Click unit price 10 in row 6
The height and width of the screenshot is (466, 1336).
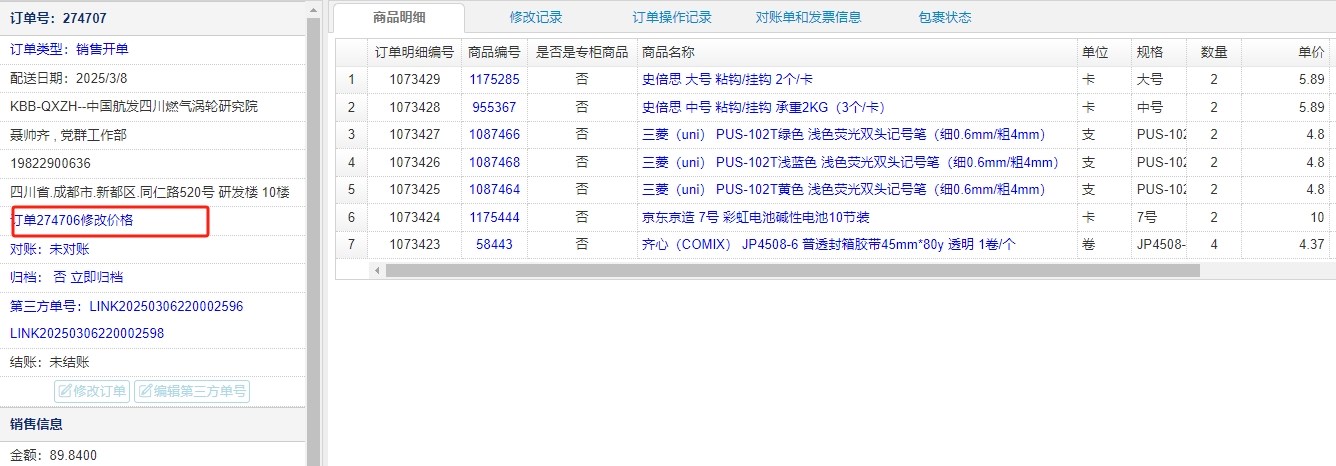[1317, 217]
